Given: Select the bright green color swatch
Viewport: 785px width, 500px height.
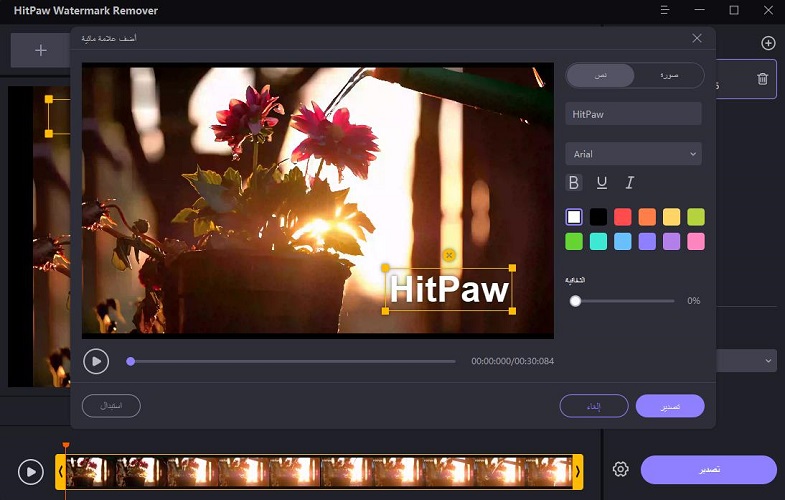Looking at the screenshot, I should 574,241.
